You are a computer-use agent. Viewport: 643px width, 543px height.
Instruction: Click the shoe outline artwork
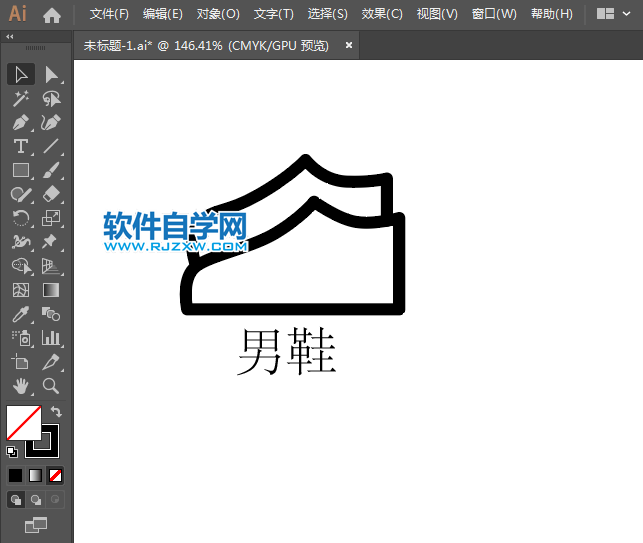pos(293,235)
